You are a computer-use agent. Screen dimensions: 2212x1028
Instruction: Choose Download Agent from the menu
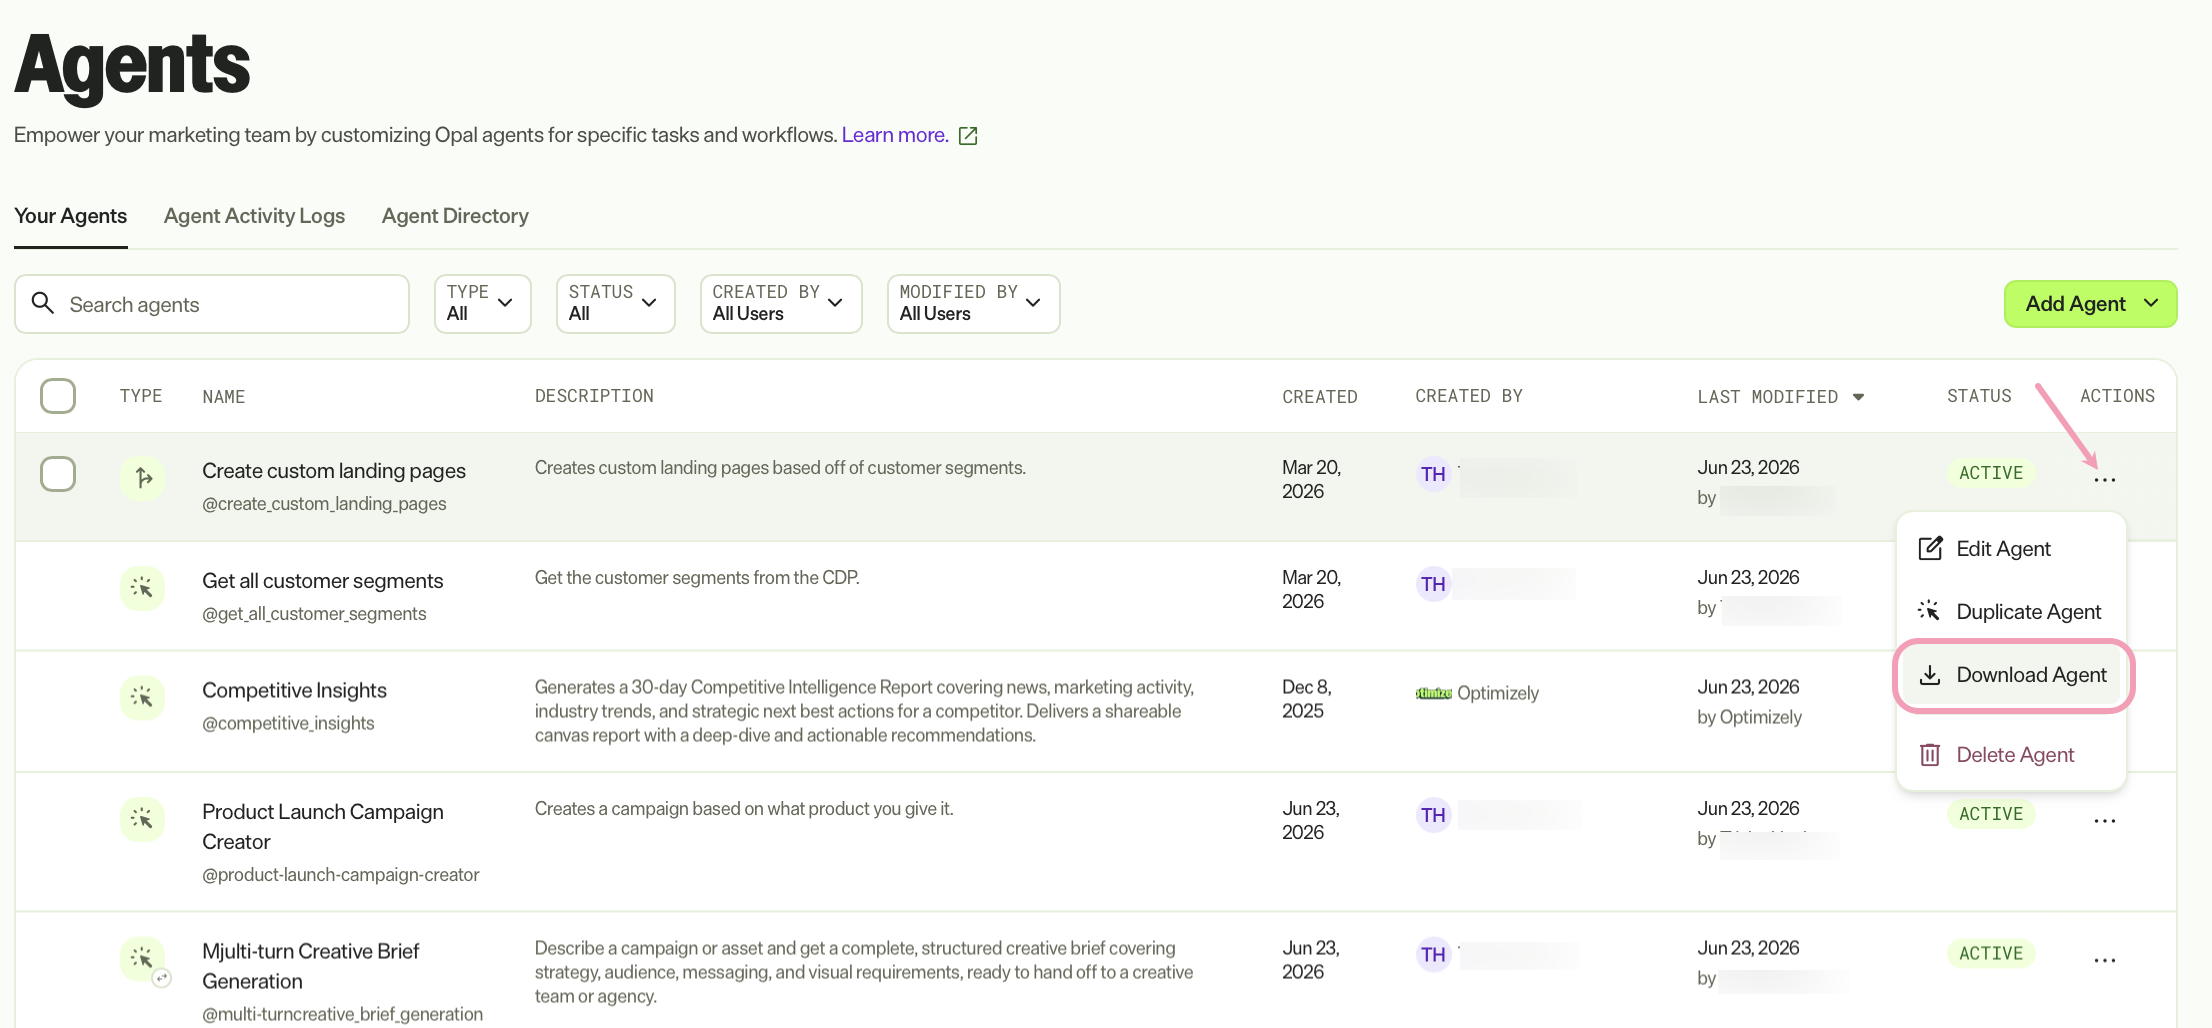coord(2013,675)
